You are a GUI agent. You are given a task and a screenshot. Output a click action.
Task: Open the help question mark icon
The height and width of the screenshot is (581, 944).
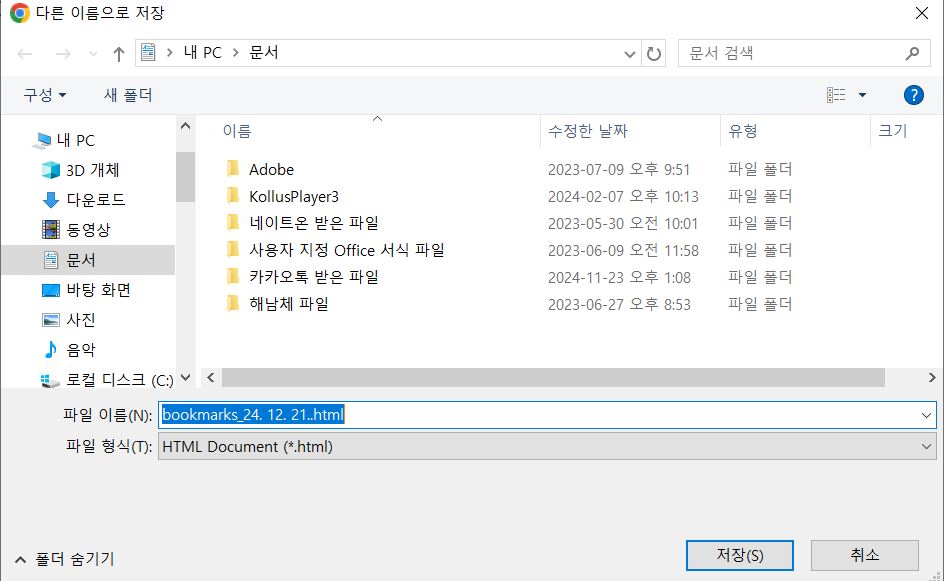[x=913, y=95]
